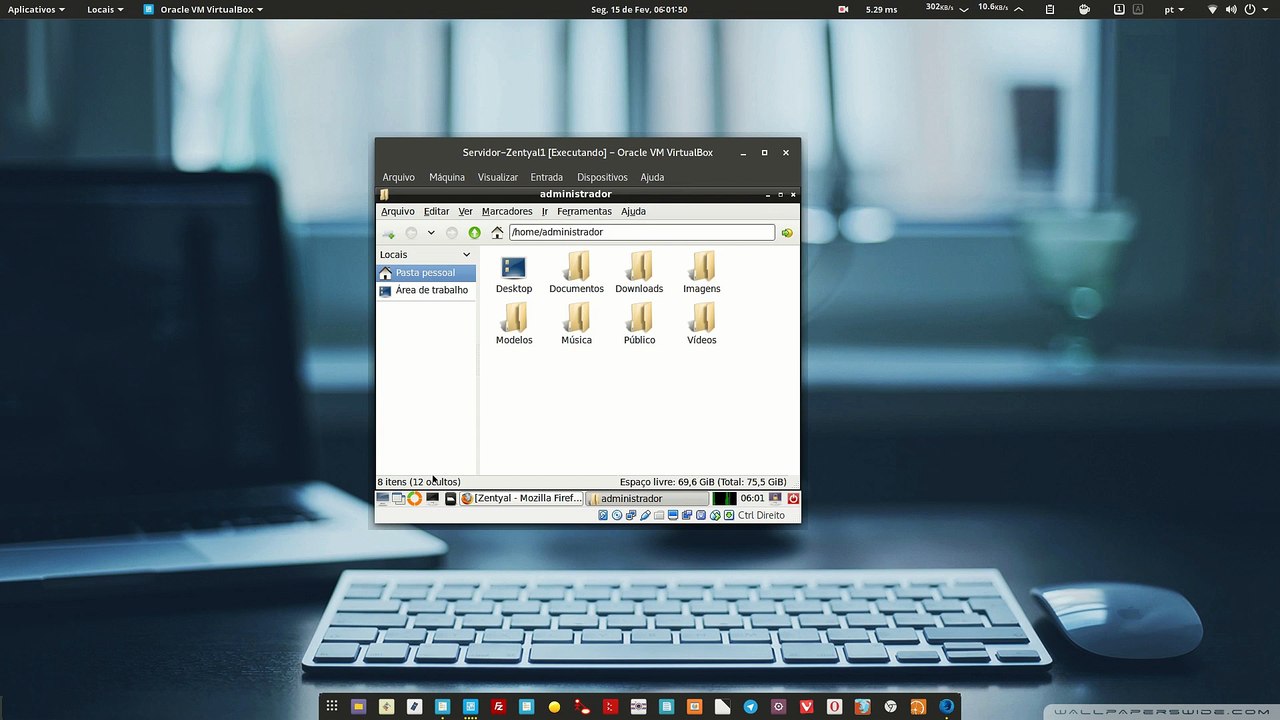Click the forward navigation button
The width and height of the screenshot is (1280, 720).
point(452,233)
